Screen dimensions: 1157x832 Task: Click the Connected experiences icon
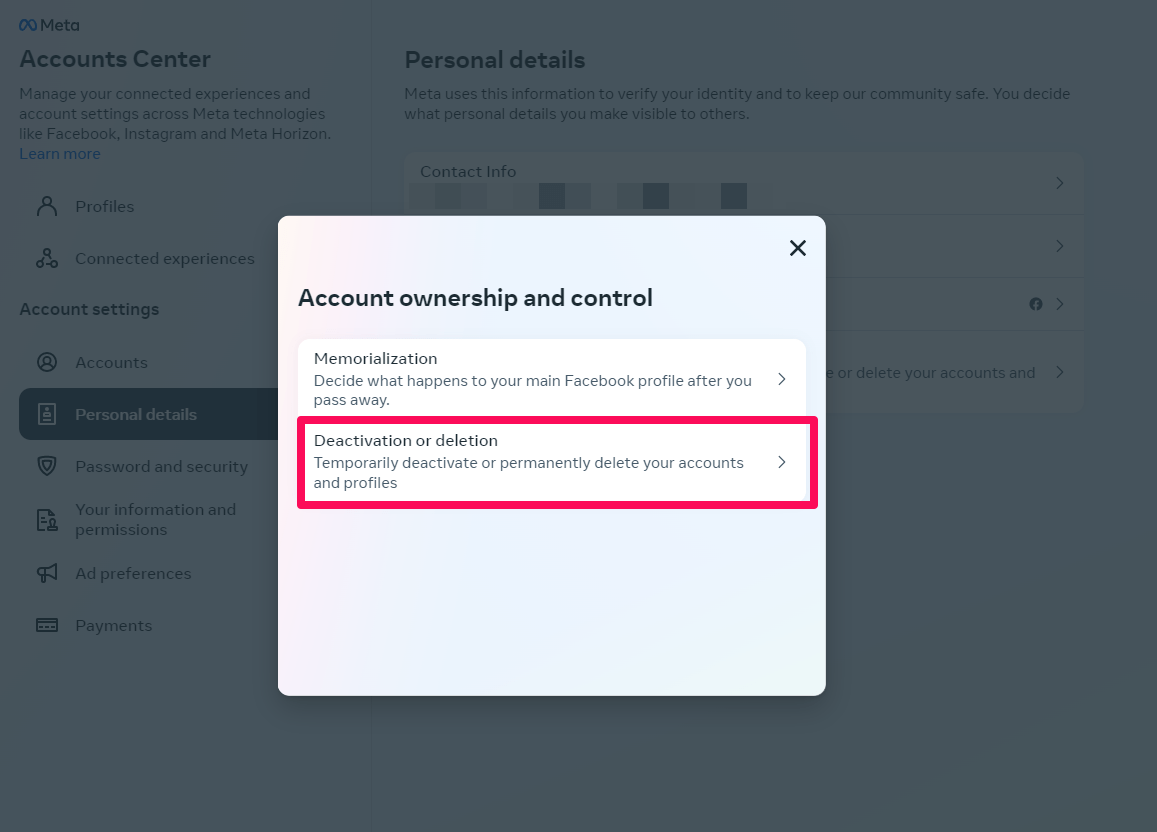coord(47,259)
